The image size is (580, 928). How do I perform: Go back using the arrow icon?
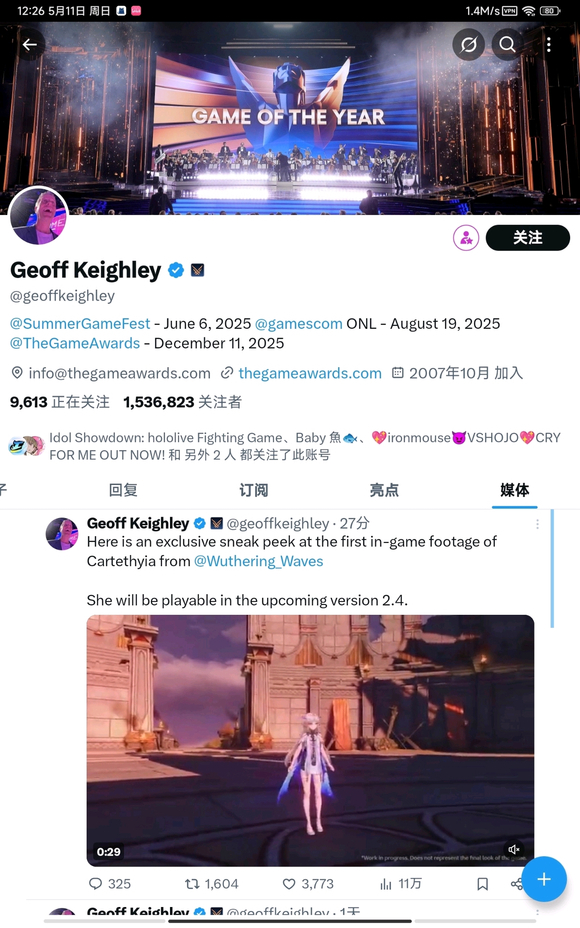[30, 44]
